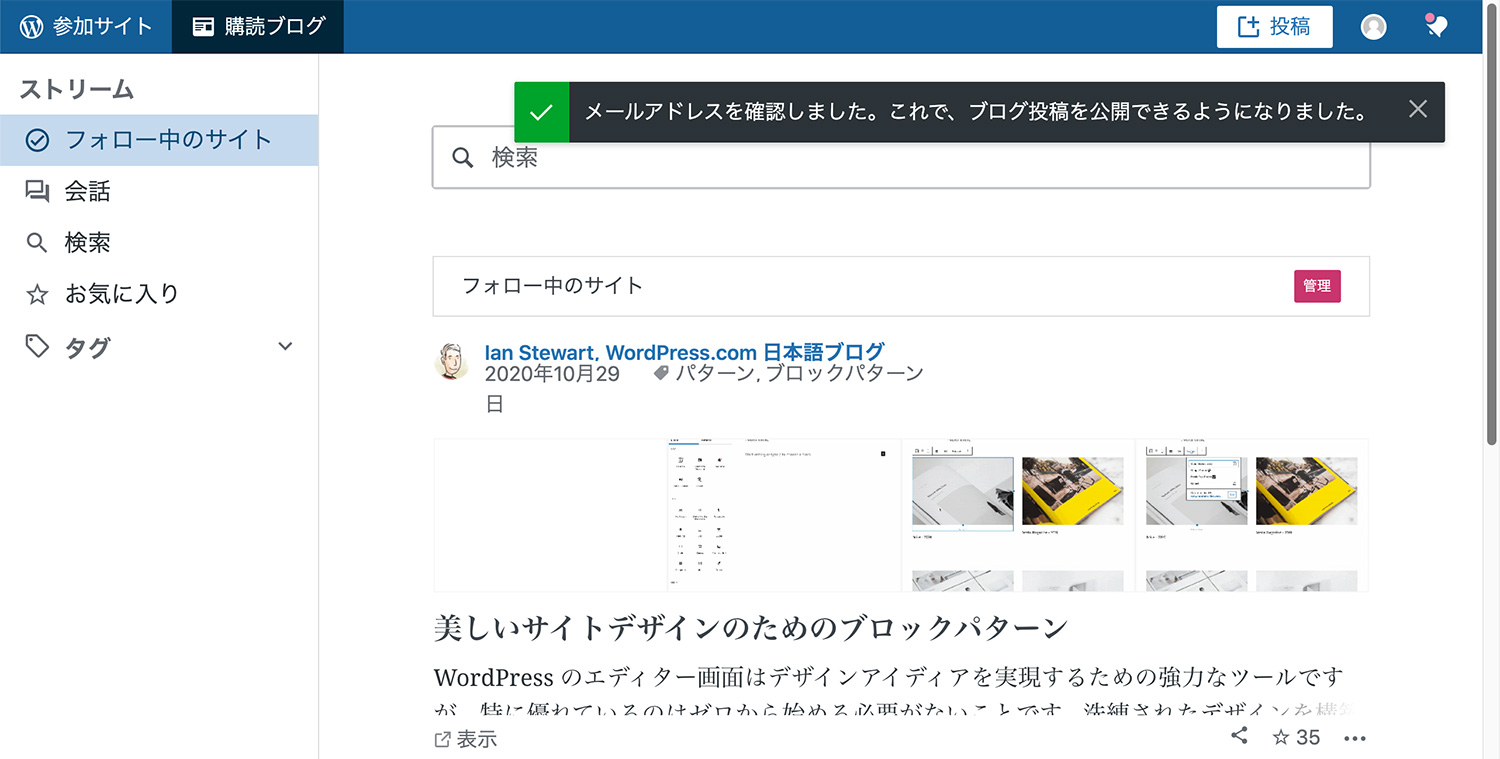
Task: Click the magnifier icon in search field
Action: tap(463, 158)
